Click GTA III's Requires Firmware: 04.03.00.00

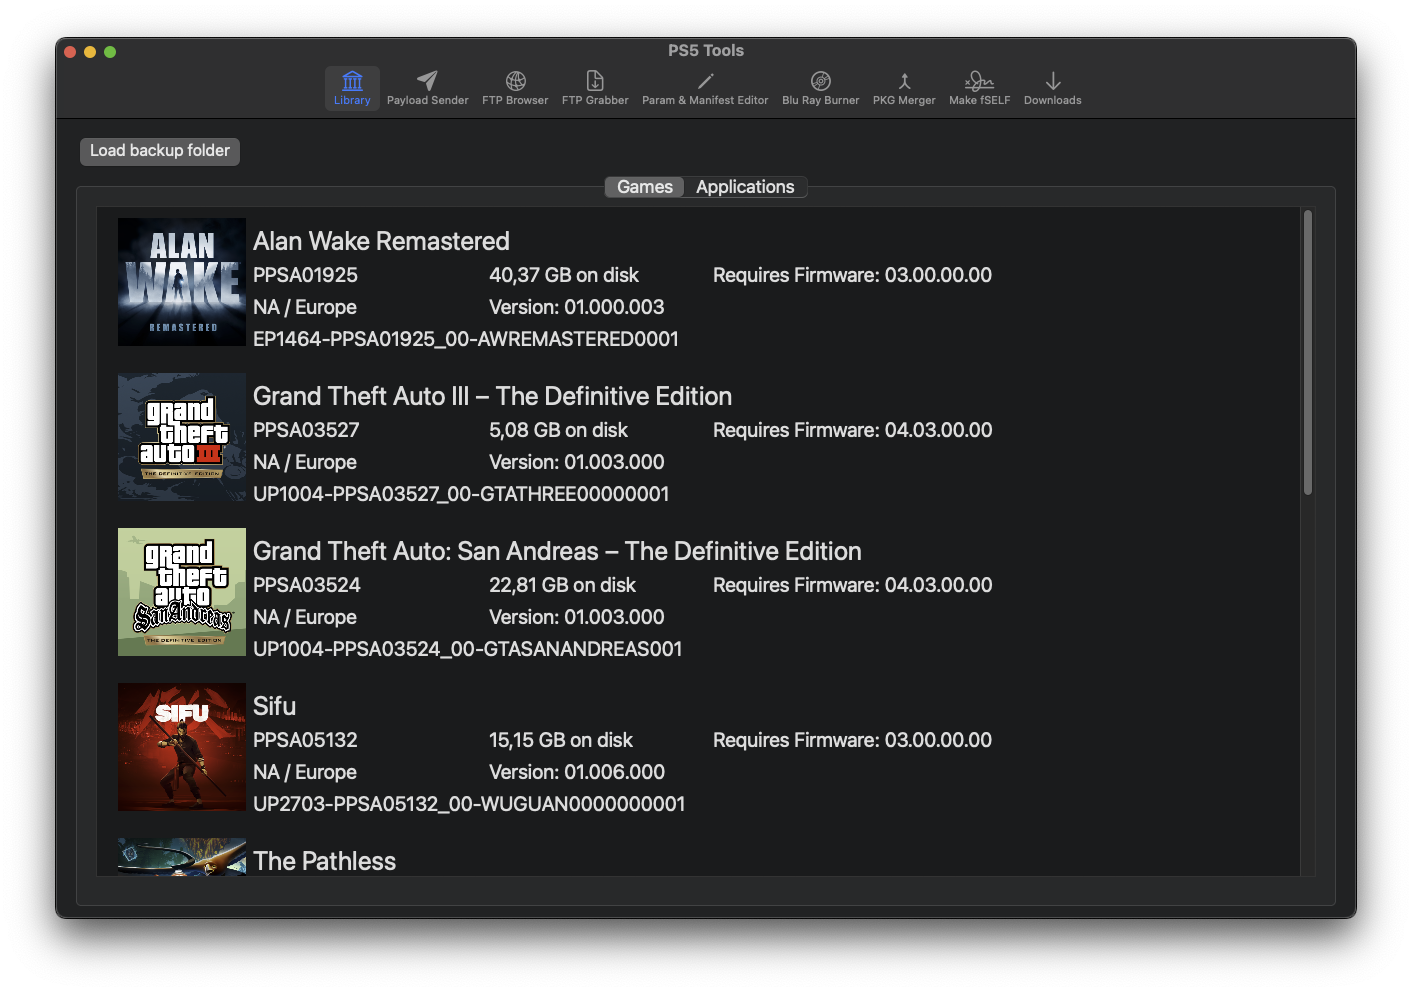click(853, 430)
